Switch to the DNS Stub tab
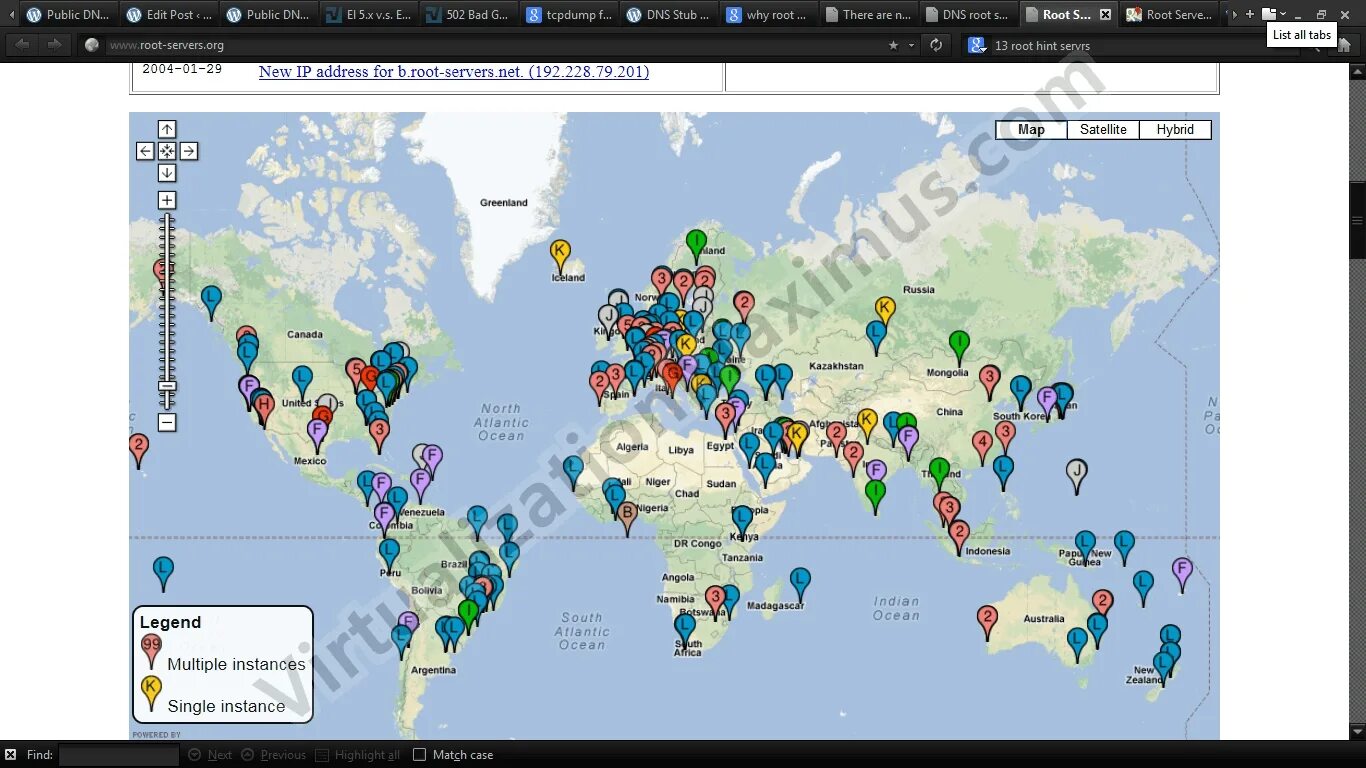Image resolution: width=1366 pixels, height=768 pixels. tap(669, 15)
